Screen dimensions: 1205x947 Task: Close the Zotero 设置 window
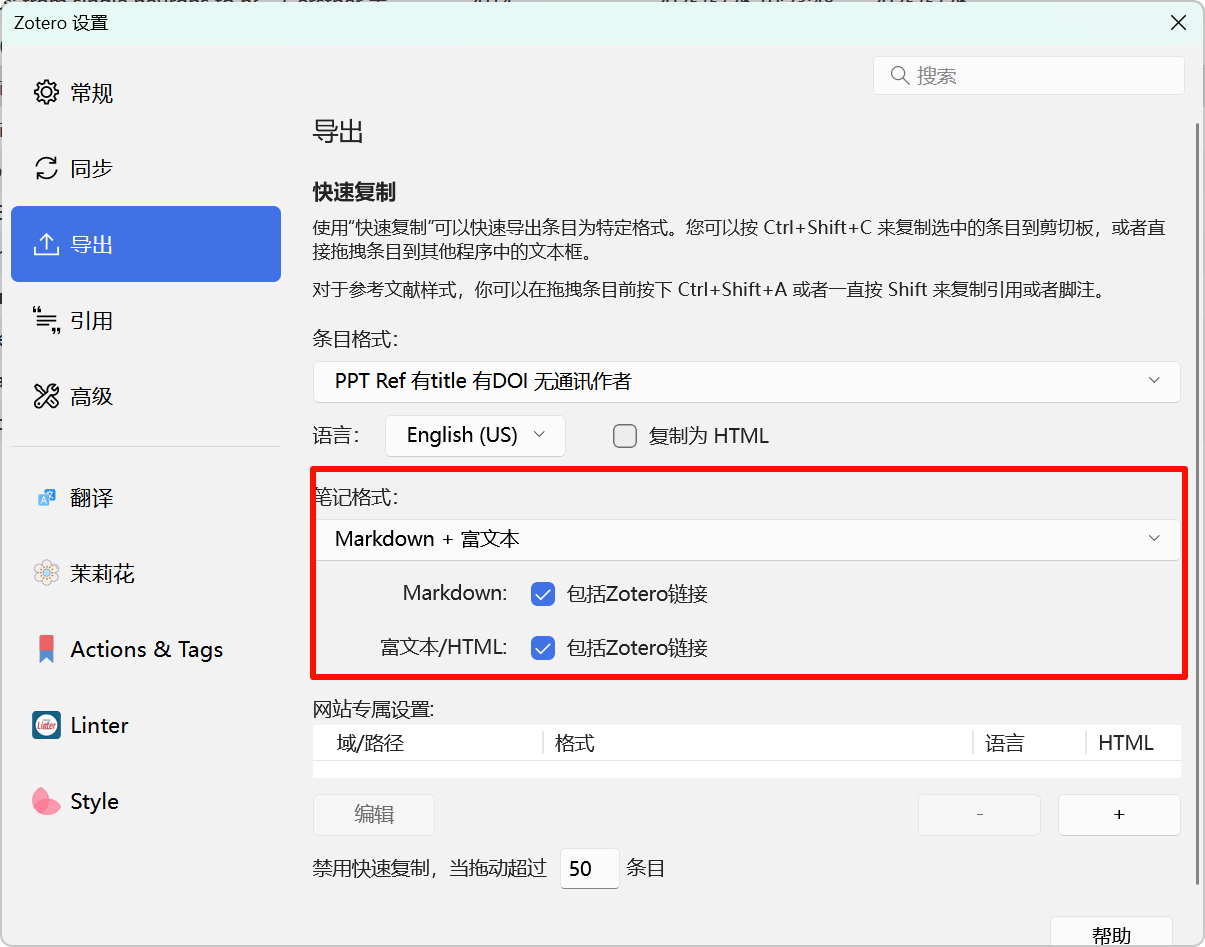point(1179,22)
